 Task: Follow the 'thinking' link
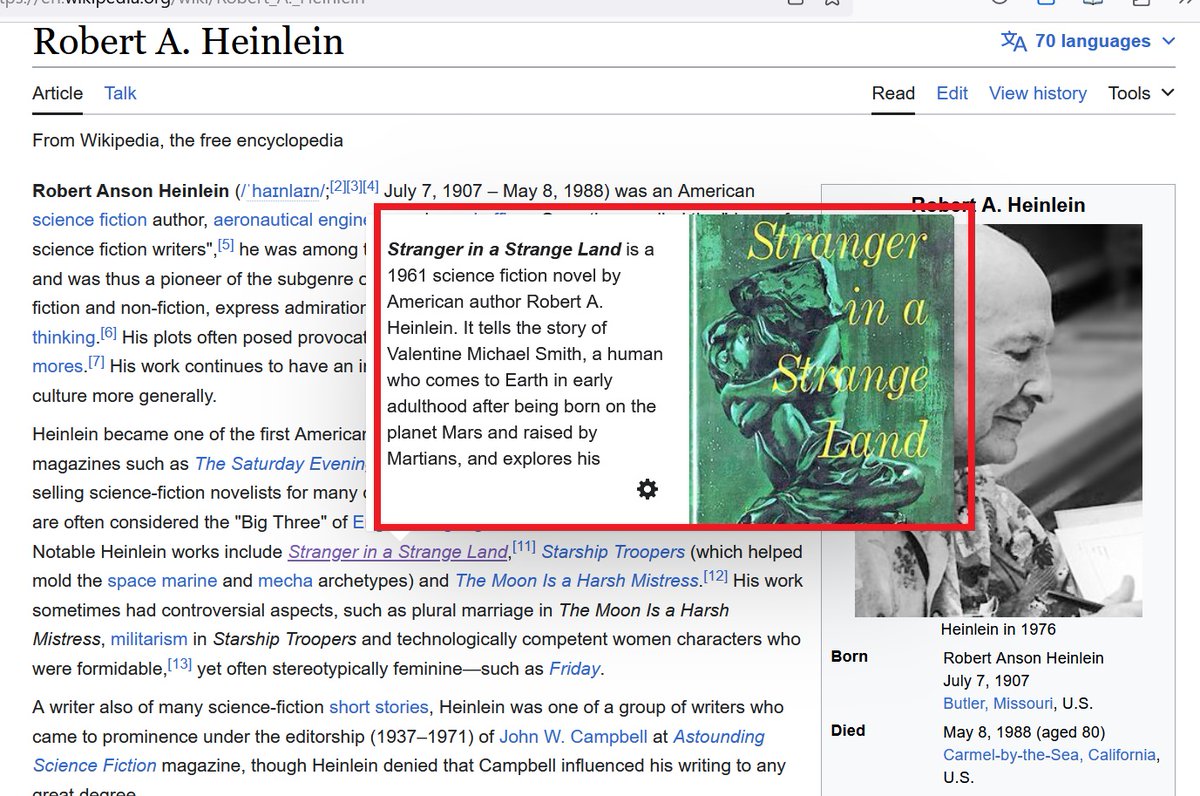(x=63, y=337)
